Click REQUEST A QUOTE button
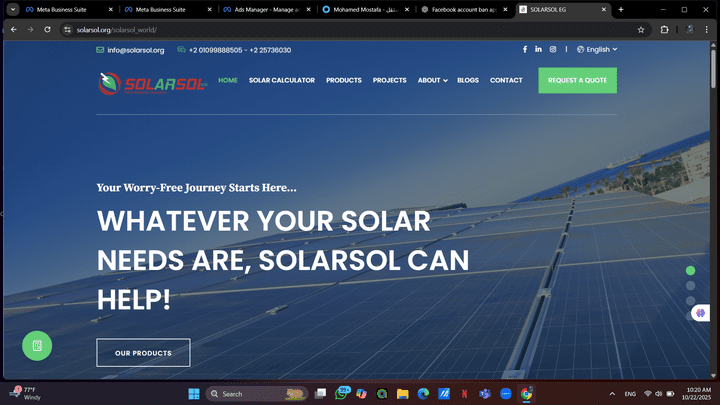 [x=577, y=80]
